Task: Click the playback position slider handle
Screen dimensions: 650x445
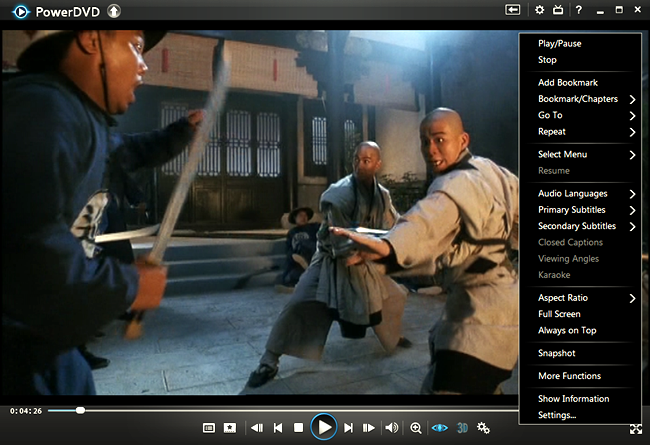Action: 80,410
